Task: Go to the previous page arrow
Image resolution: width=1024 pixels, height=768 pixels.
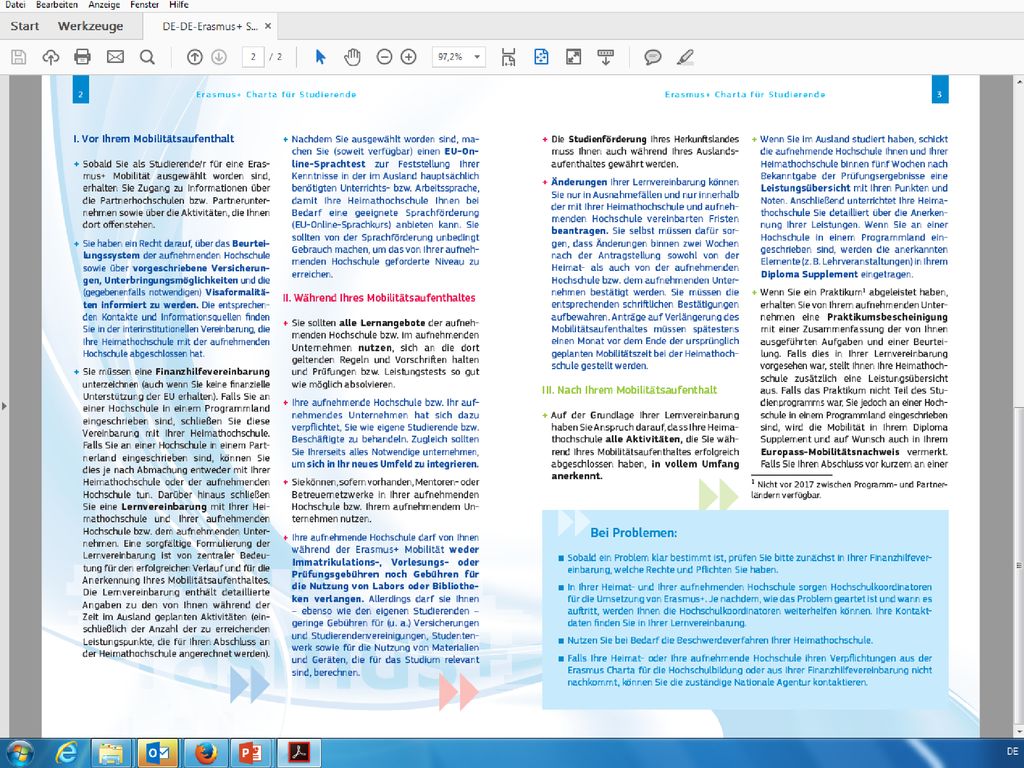Action: point(195,57)
